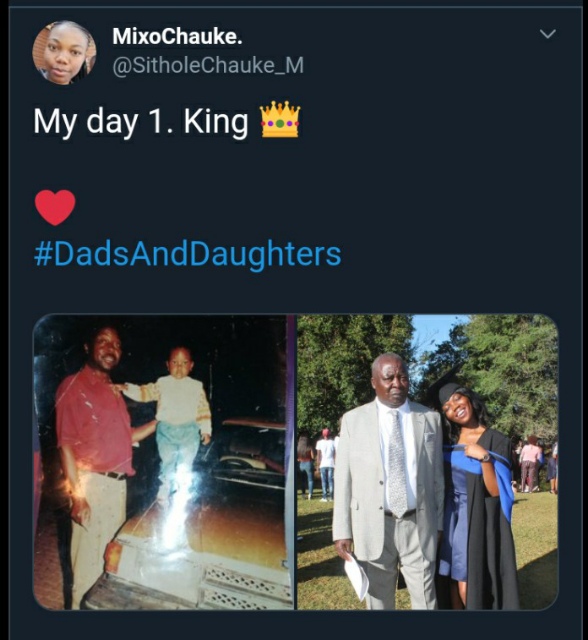
Task: Open the @SitholeChauke_M handle
Action: pyautogui.click(x=208, y=65)
